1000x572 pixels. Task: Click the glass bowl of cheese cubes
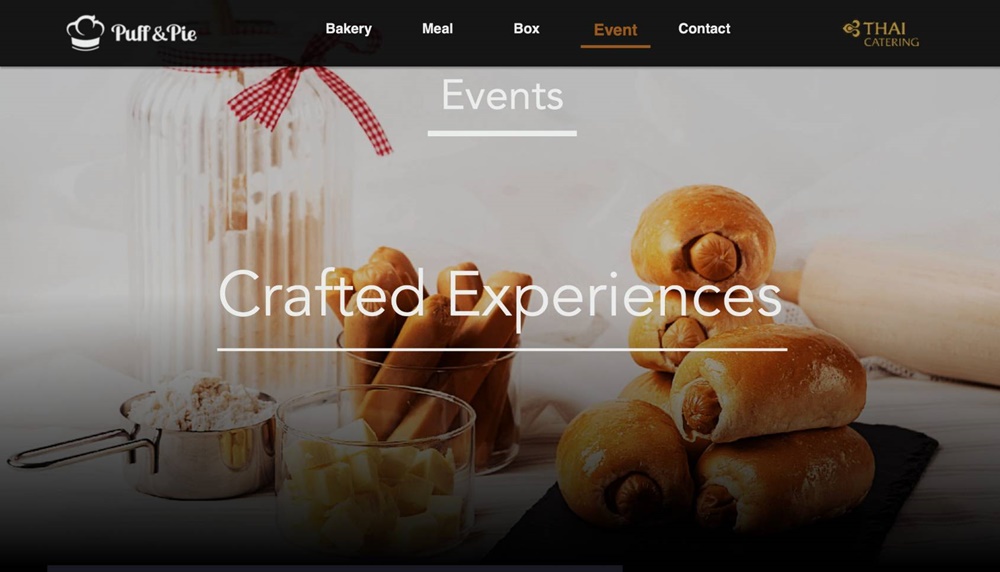coord(375,472)
